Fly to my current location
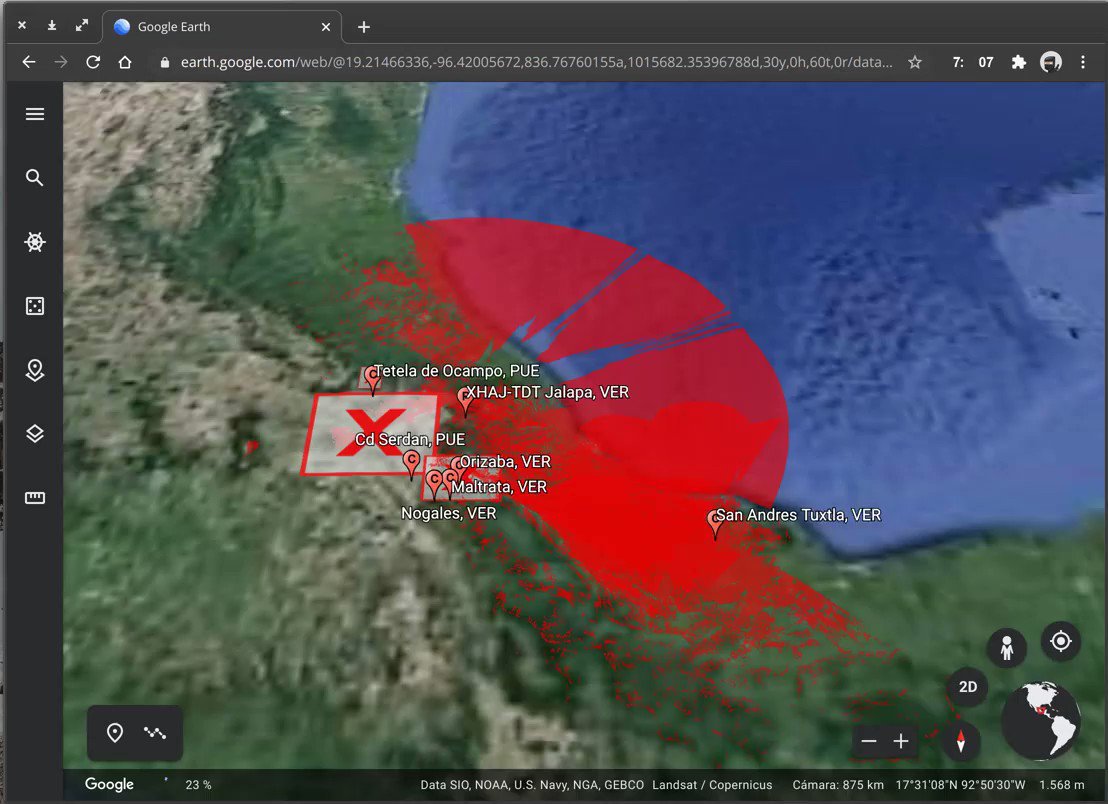This screenshot has height=804, width=1108. point(1060,640)
